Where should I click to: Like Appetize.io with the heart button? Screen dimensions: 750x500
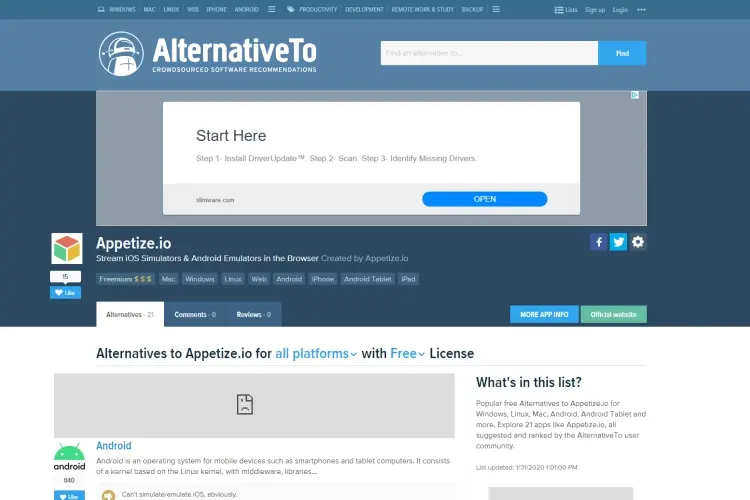point(66,292)
